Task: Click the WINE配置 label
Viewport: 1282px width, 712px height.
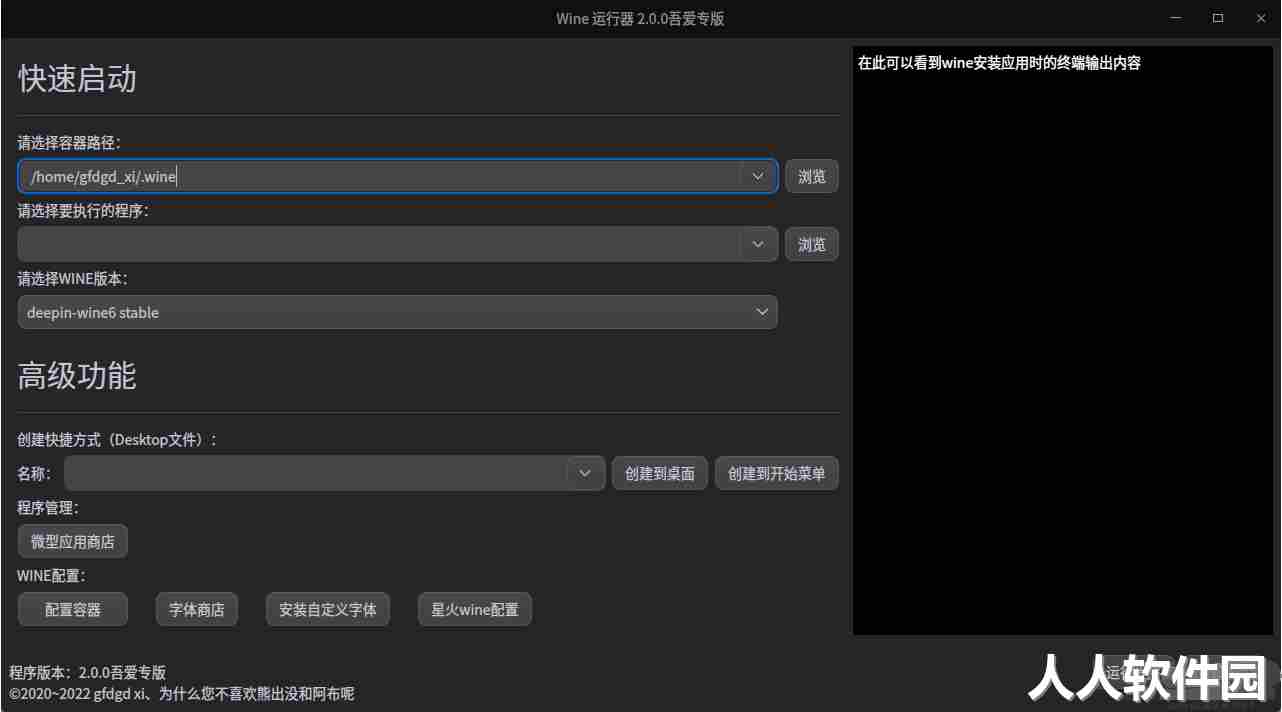Action: tap(51, 576)
